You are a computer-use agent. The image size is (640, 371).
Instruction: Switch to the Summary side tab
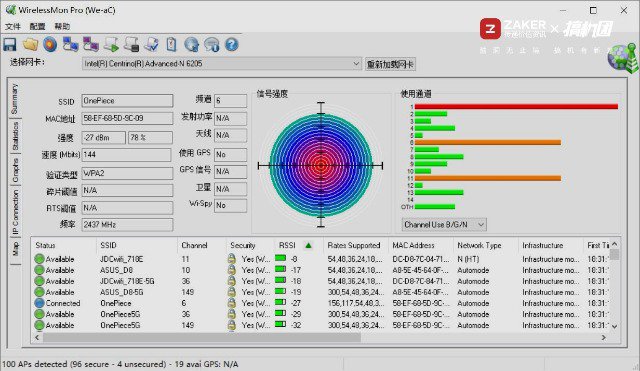click(15, 99)
